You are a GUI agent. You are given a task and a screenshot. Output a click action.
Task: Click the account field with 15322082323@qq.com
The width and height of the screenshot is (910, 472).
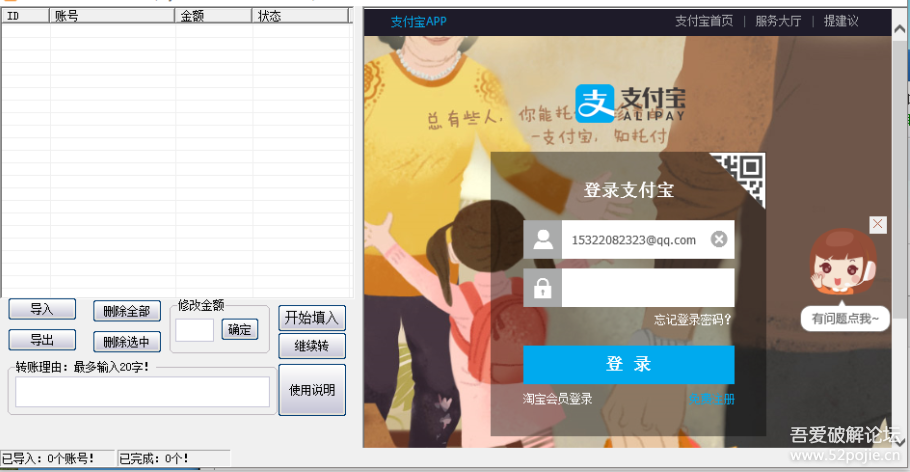tap(648, 239)
